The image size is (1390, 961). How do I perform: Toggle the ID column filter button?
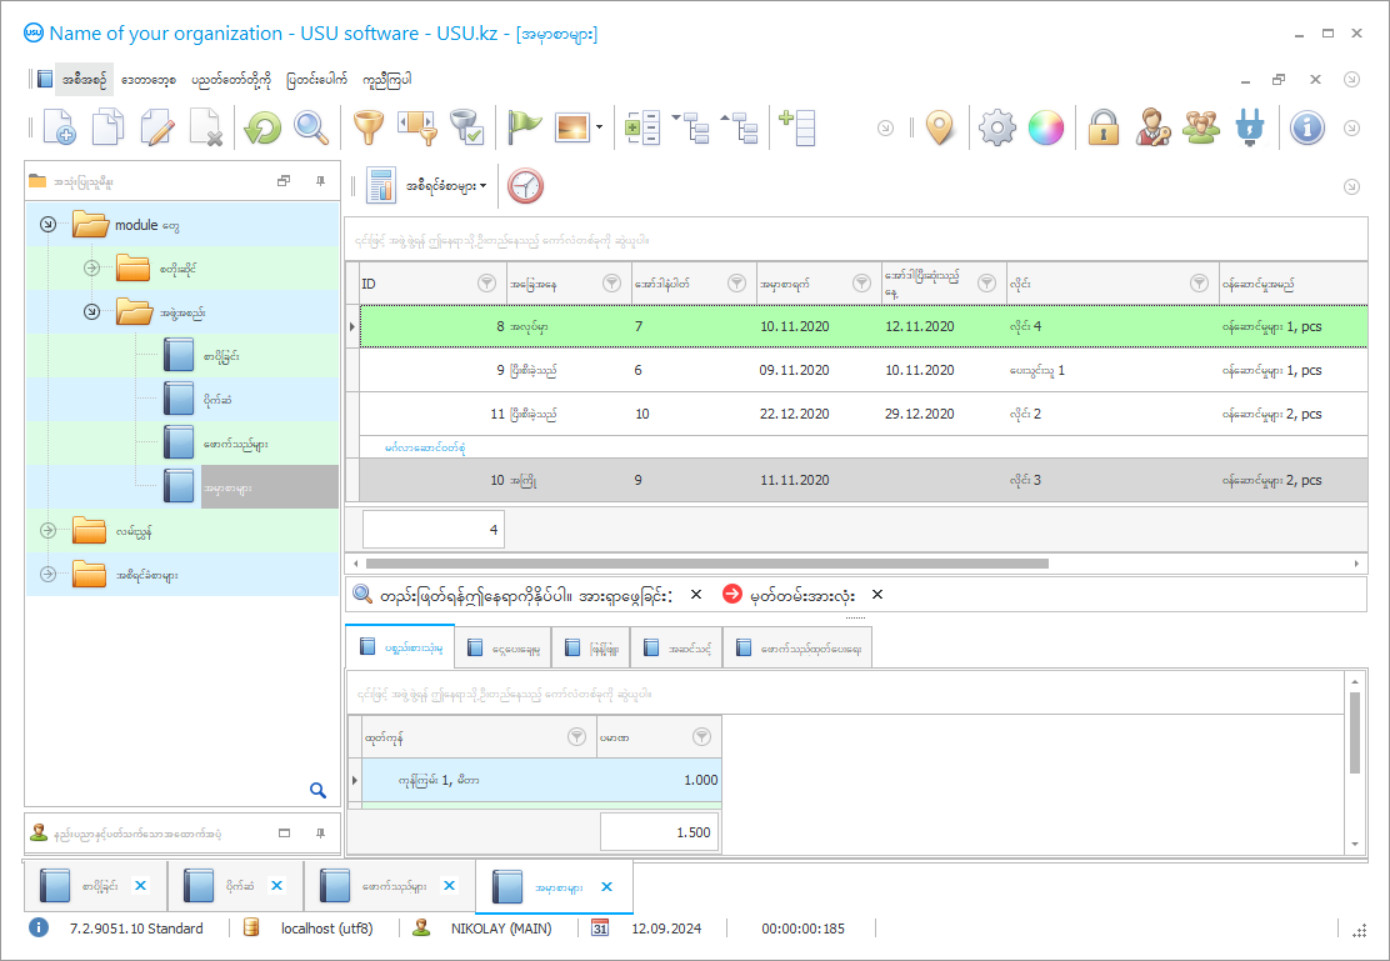pyautogui.click(x=487, y=283)
